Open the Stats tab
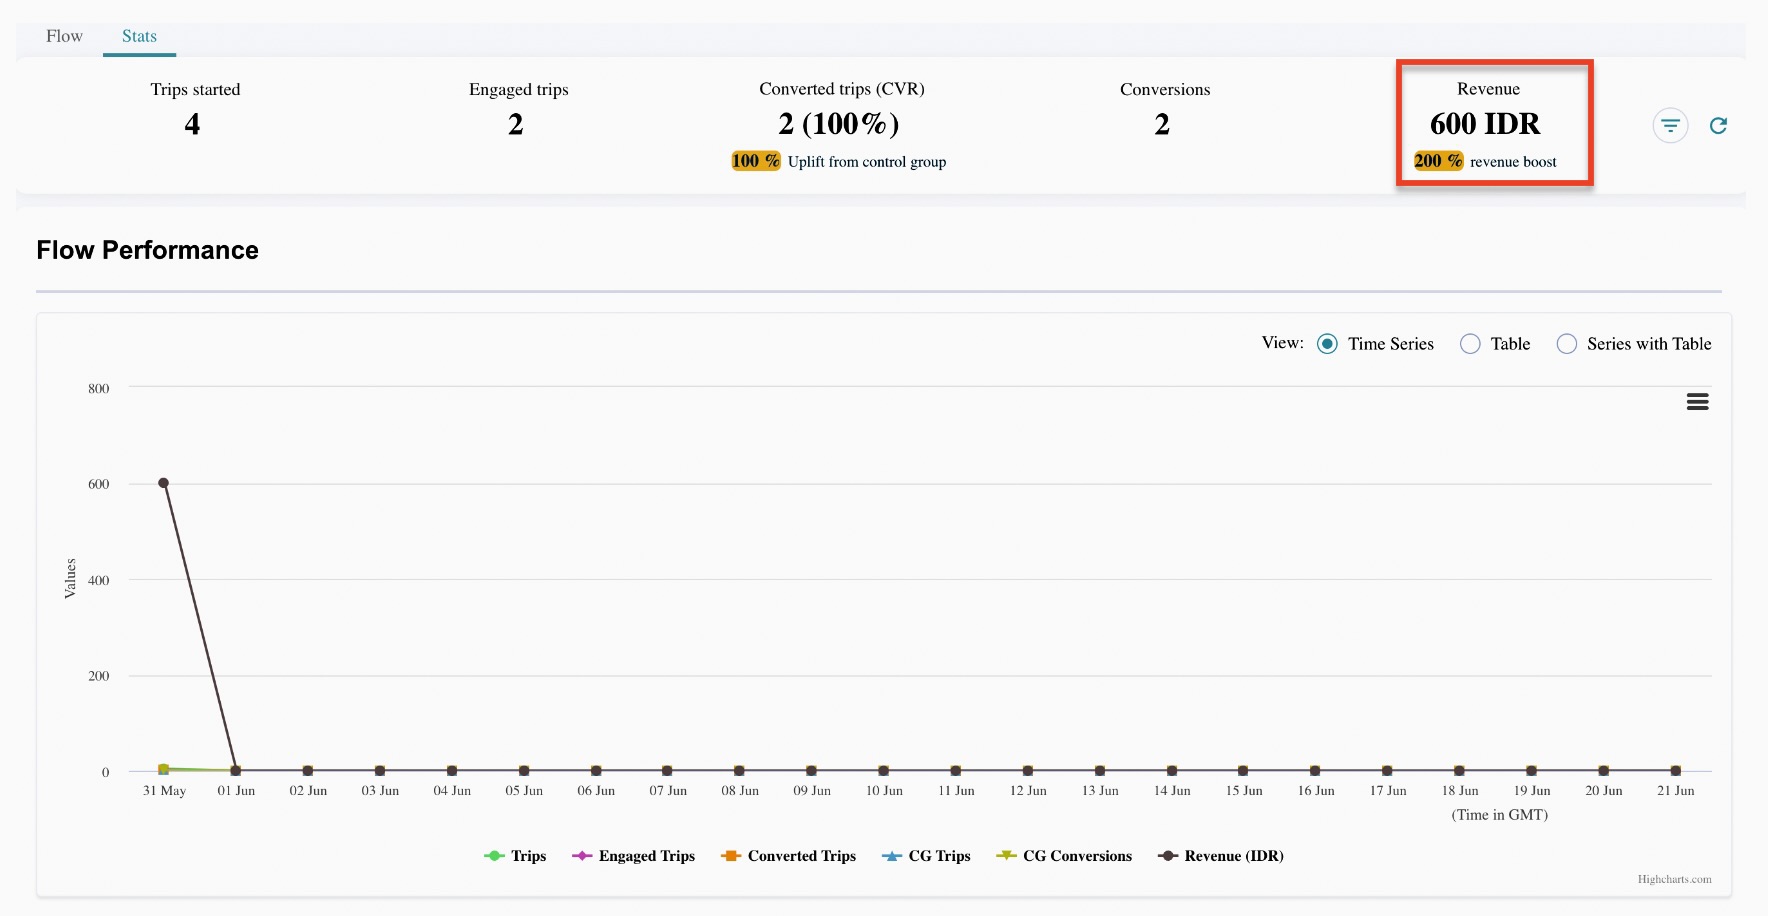The width and height of the screenshot is (1768, 916). click(x=139, y=37)
